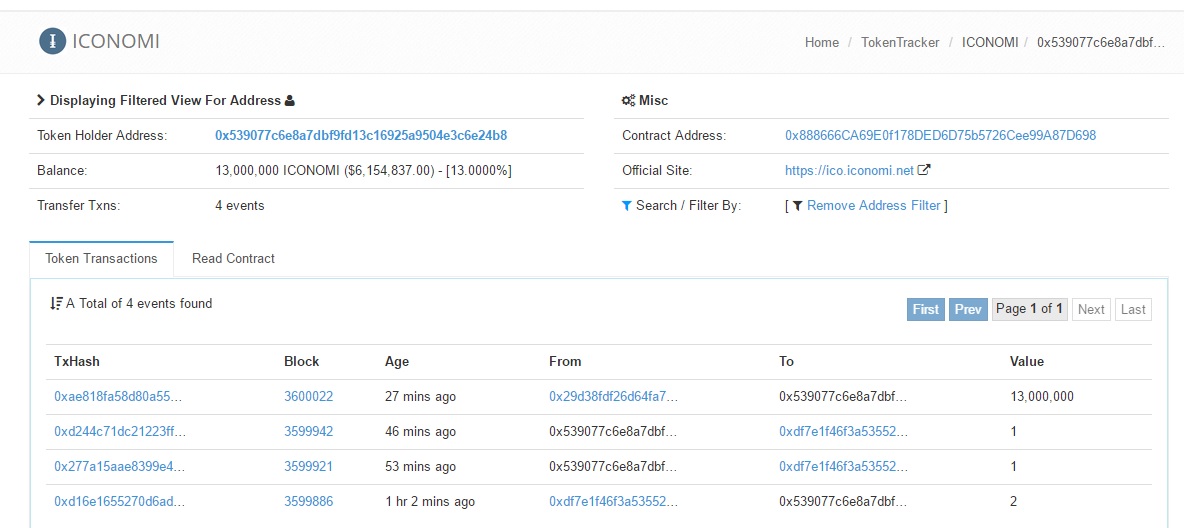Click the Last pagination button
This screenshot has height=528, width=1184.
(x=1133, y=309)
